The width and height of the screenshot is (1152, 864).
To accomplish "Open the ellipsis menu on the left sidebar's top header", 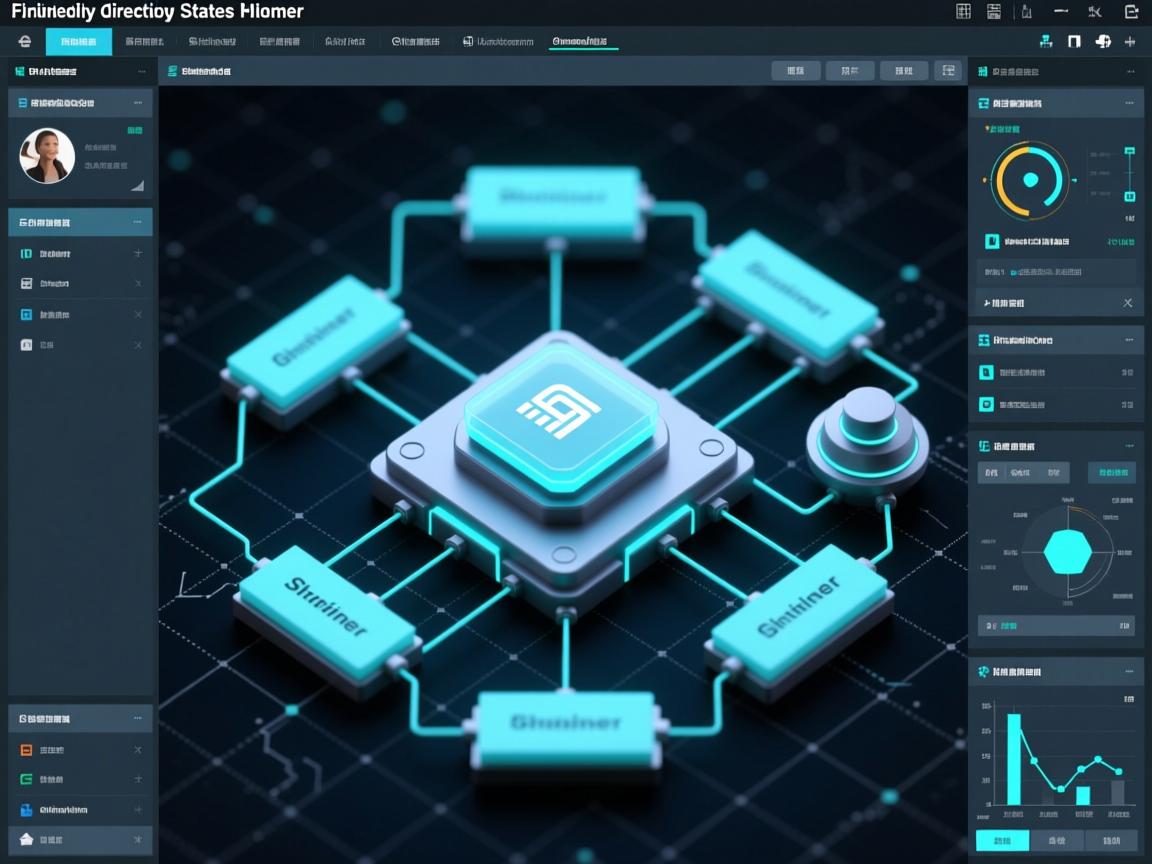I will click(x=142, y=71).
